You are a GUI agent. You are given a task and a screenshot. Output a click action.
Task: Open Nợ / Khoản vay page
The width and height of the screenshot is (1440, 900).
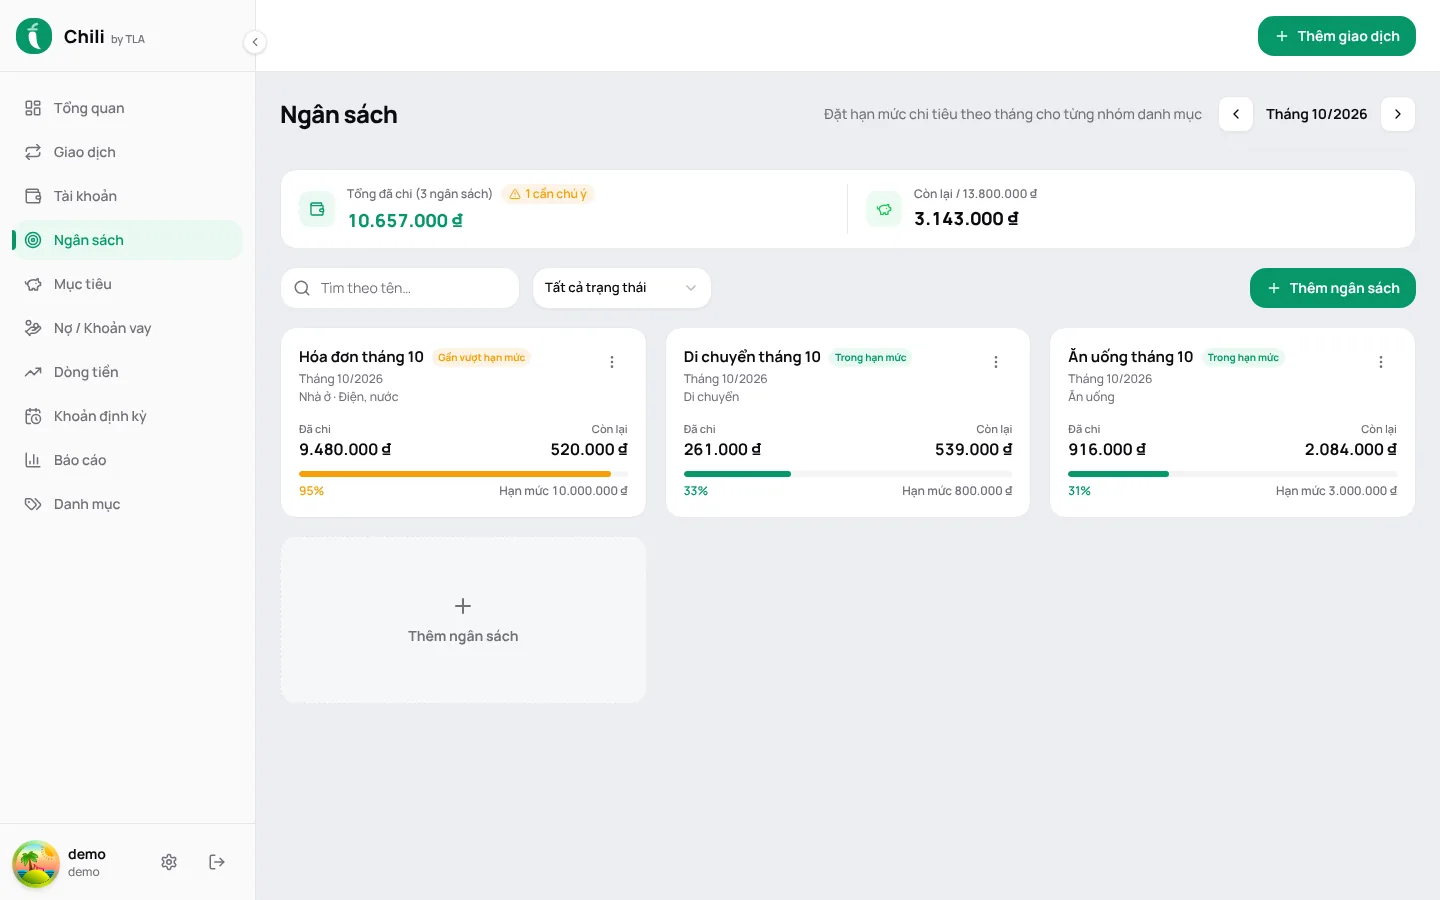coord(127,328)
